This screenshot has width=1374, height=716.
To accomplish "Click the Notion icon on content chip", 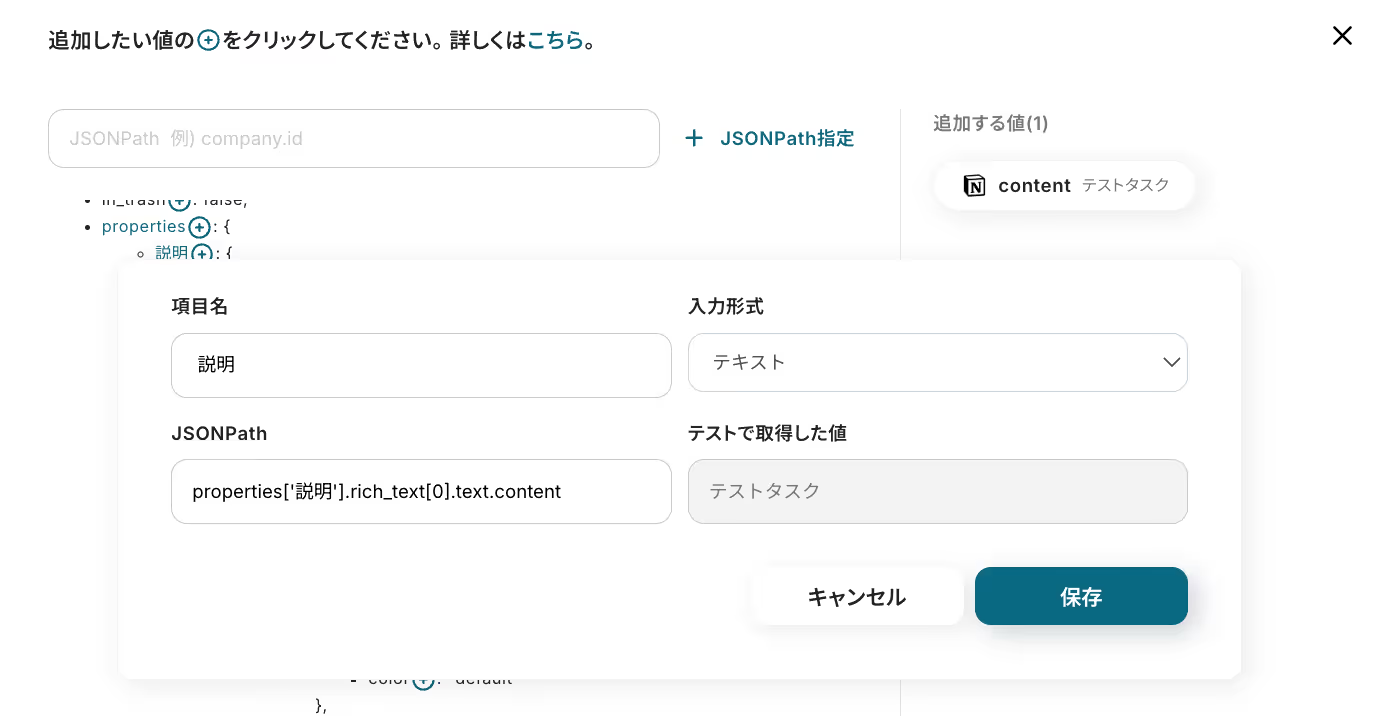I will click(974, 186).
